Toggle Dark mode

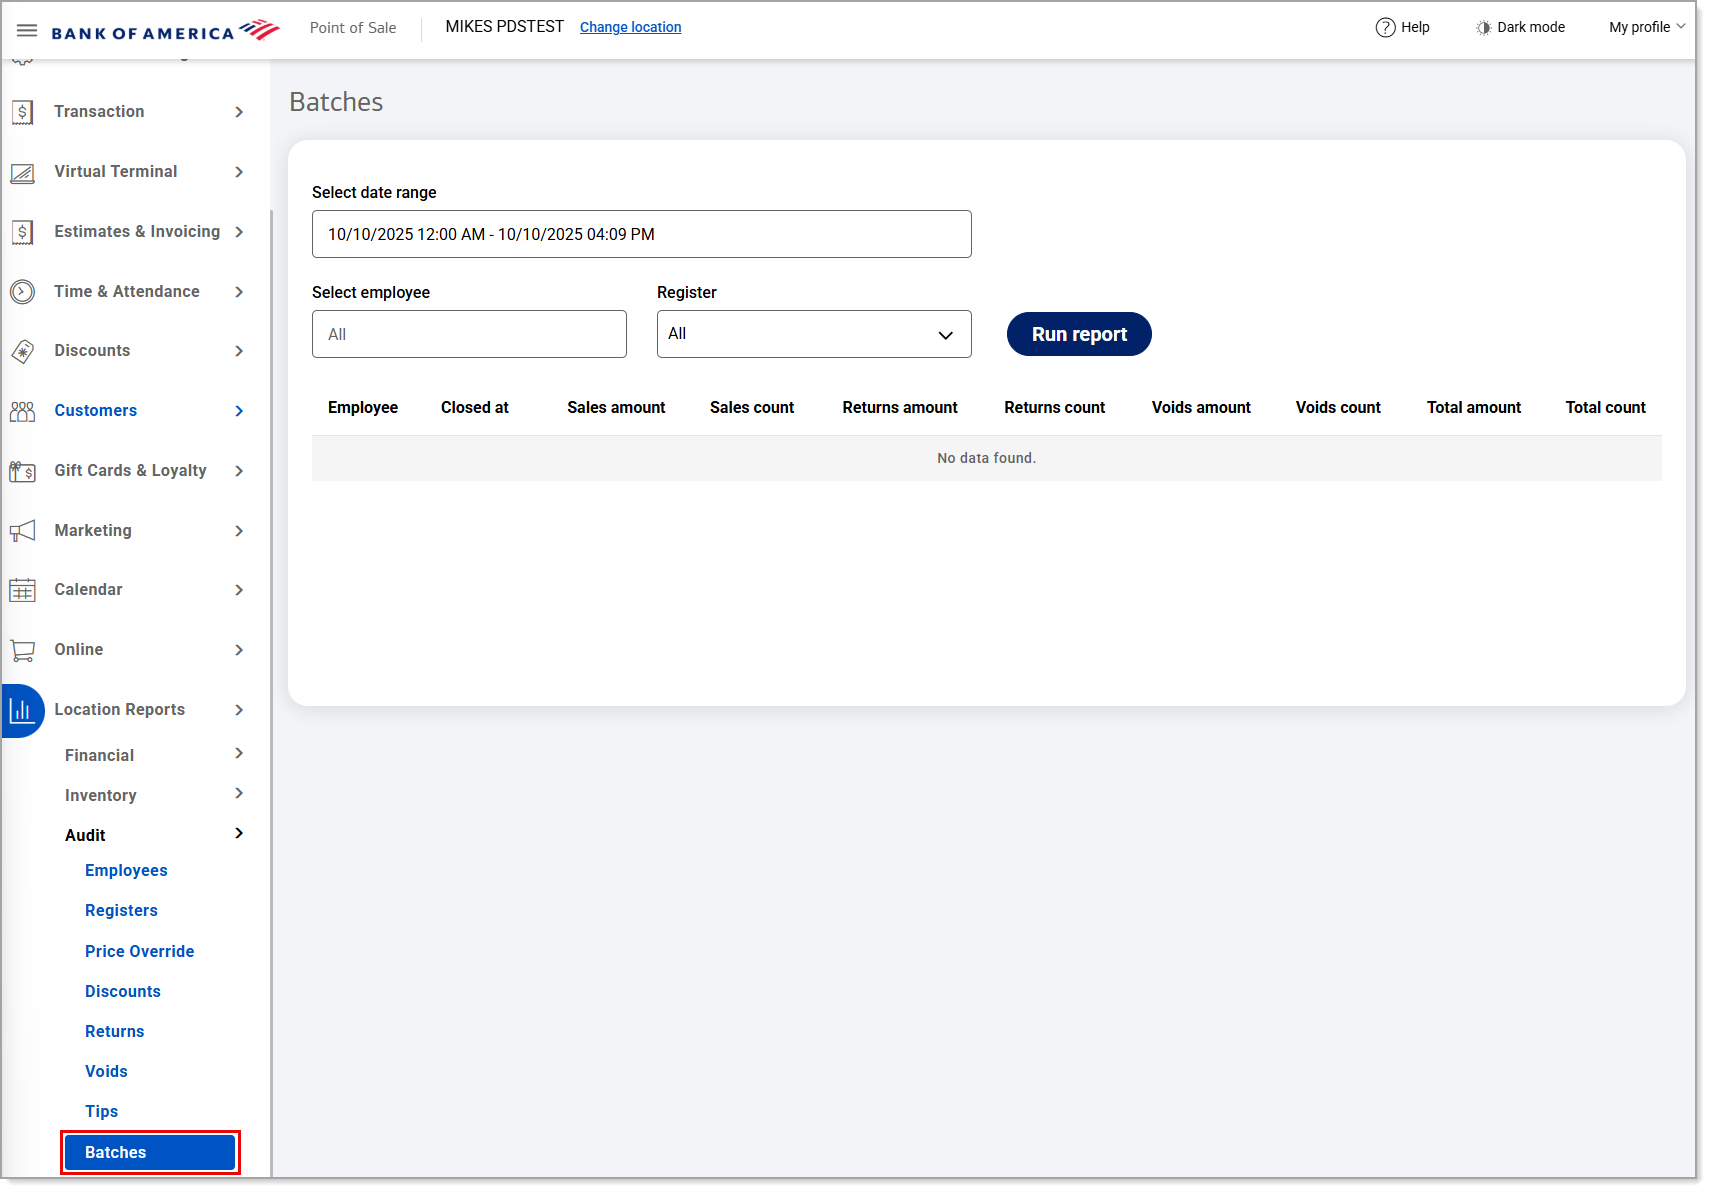[1520, 28]
